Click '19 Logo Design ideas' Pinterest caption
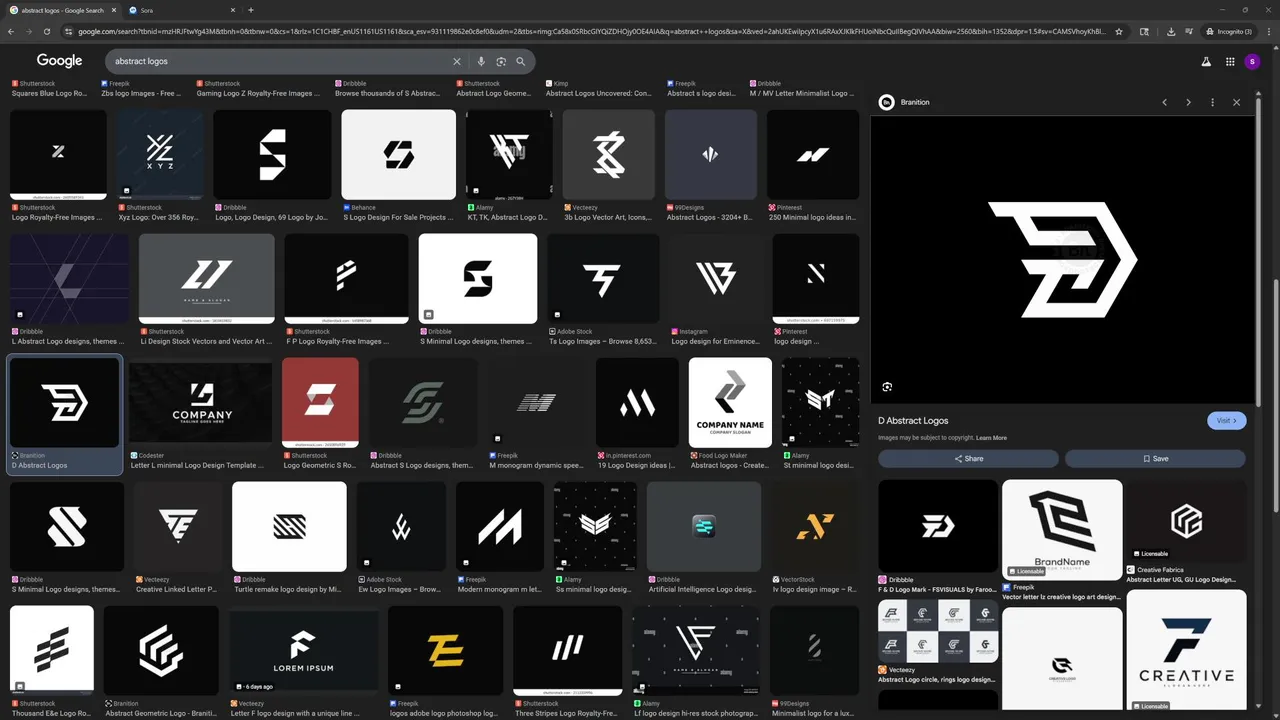Image resolution: width=1280 pixels, height=720 pixels. [635, 465]
